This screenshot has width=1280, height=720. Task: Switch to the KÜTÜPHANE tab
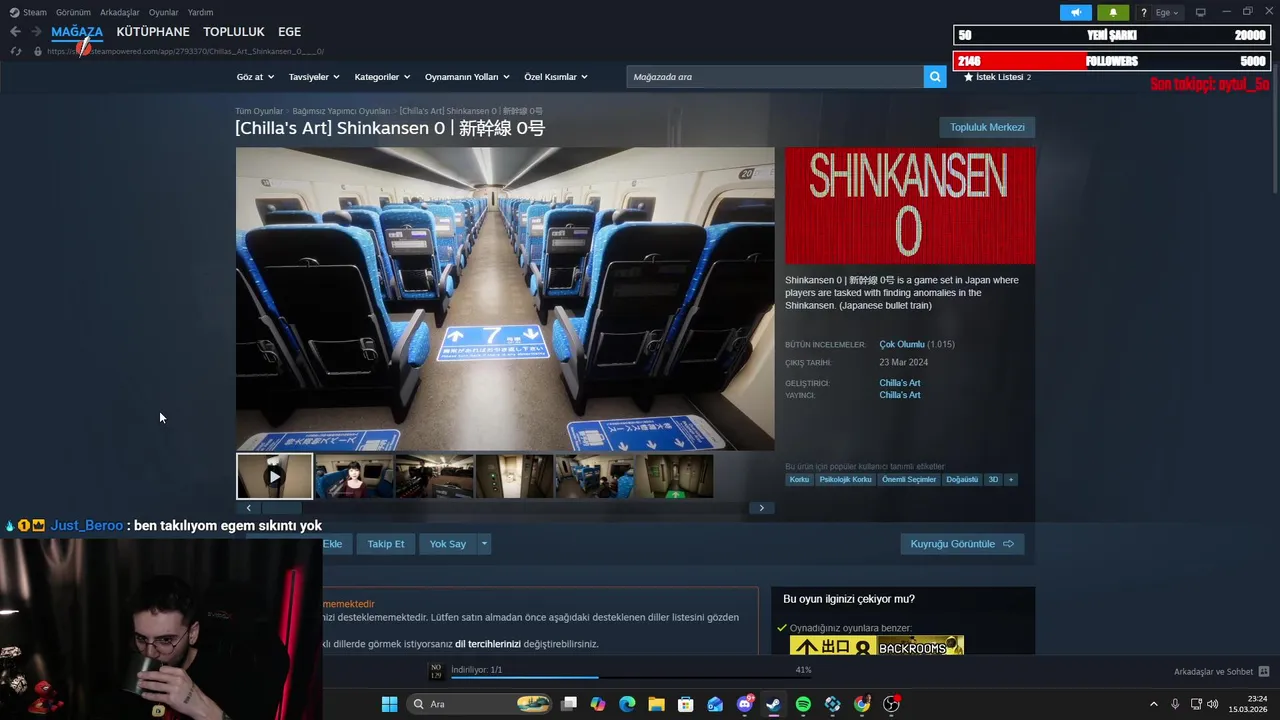[x=153, y=32]
